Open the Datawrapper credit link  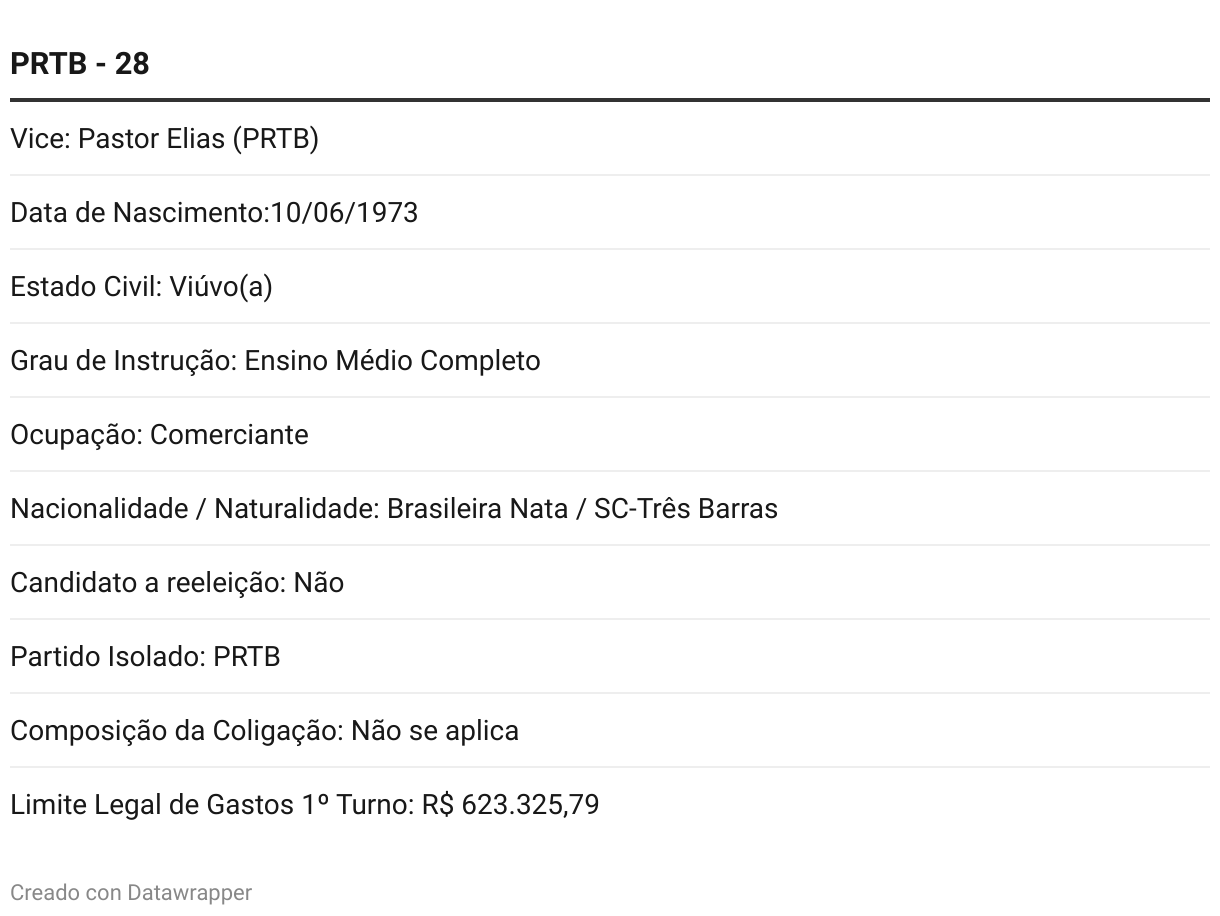tap(189, 892)
